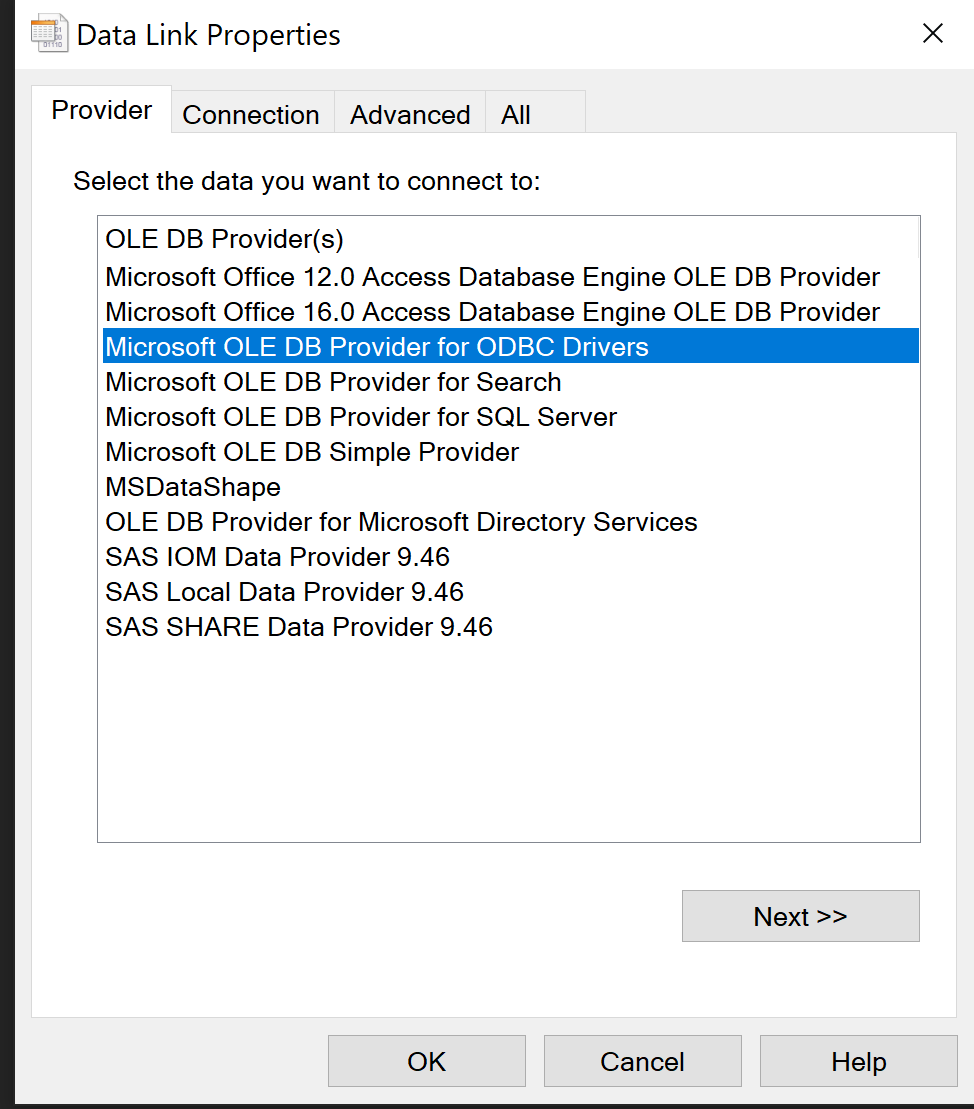The width and height of the screenshot is (974, 1109).
Task: Click the Next >> button
Action: pos(800,916)
